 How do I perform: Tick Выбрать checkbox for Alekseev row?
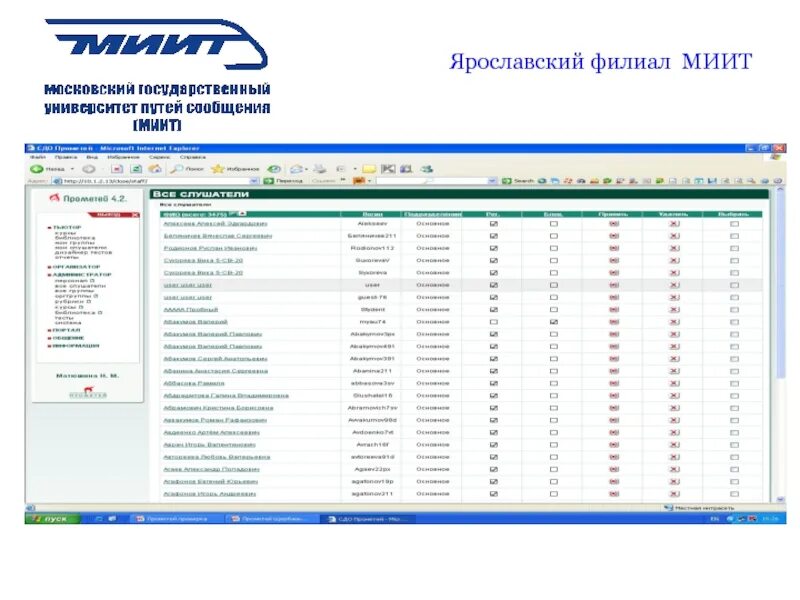[x=734, y=224]
